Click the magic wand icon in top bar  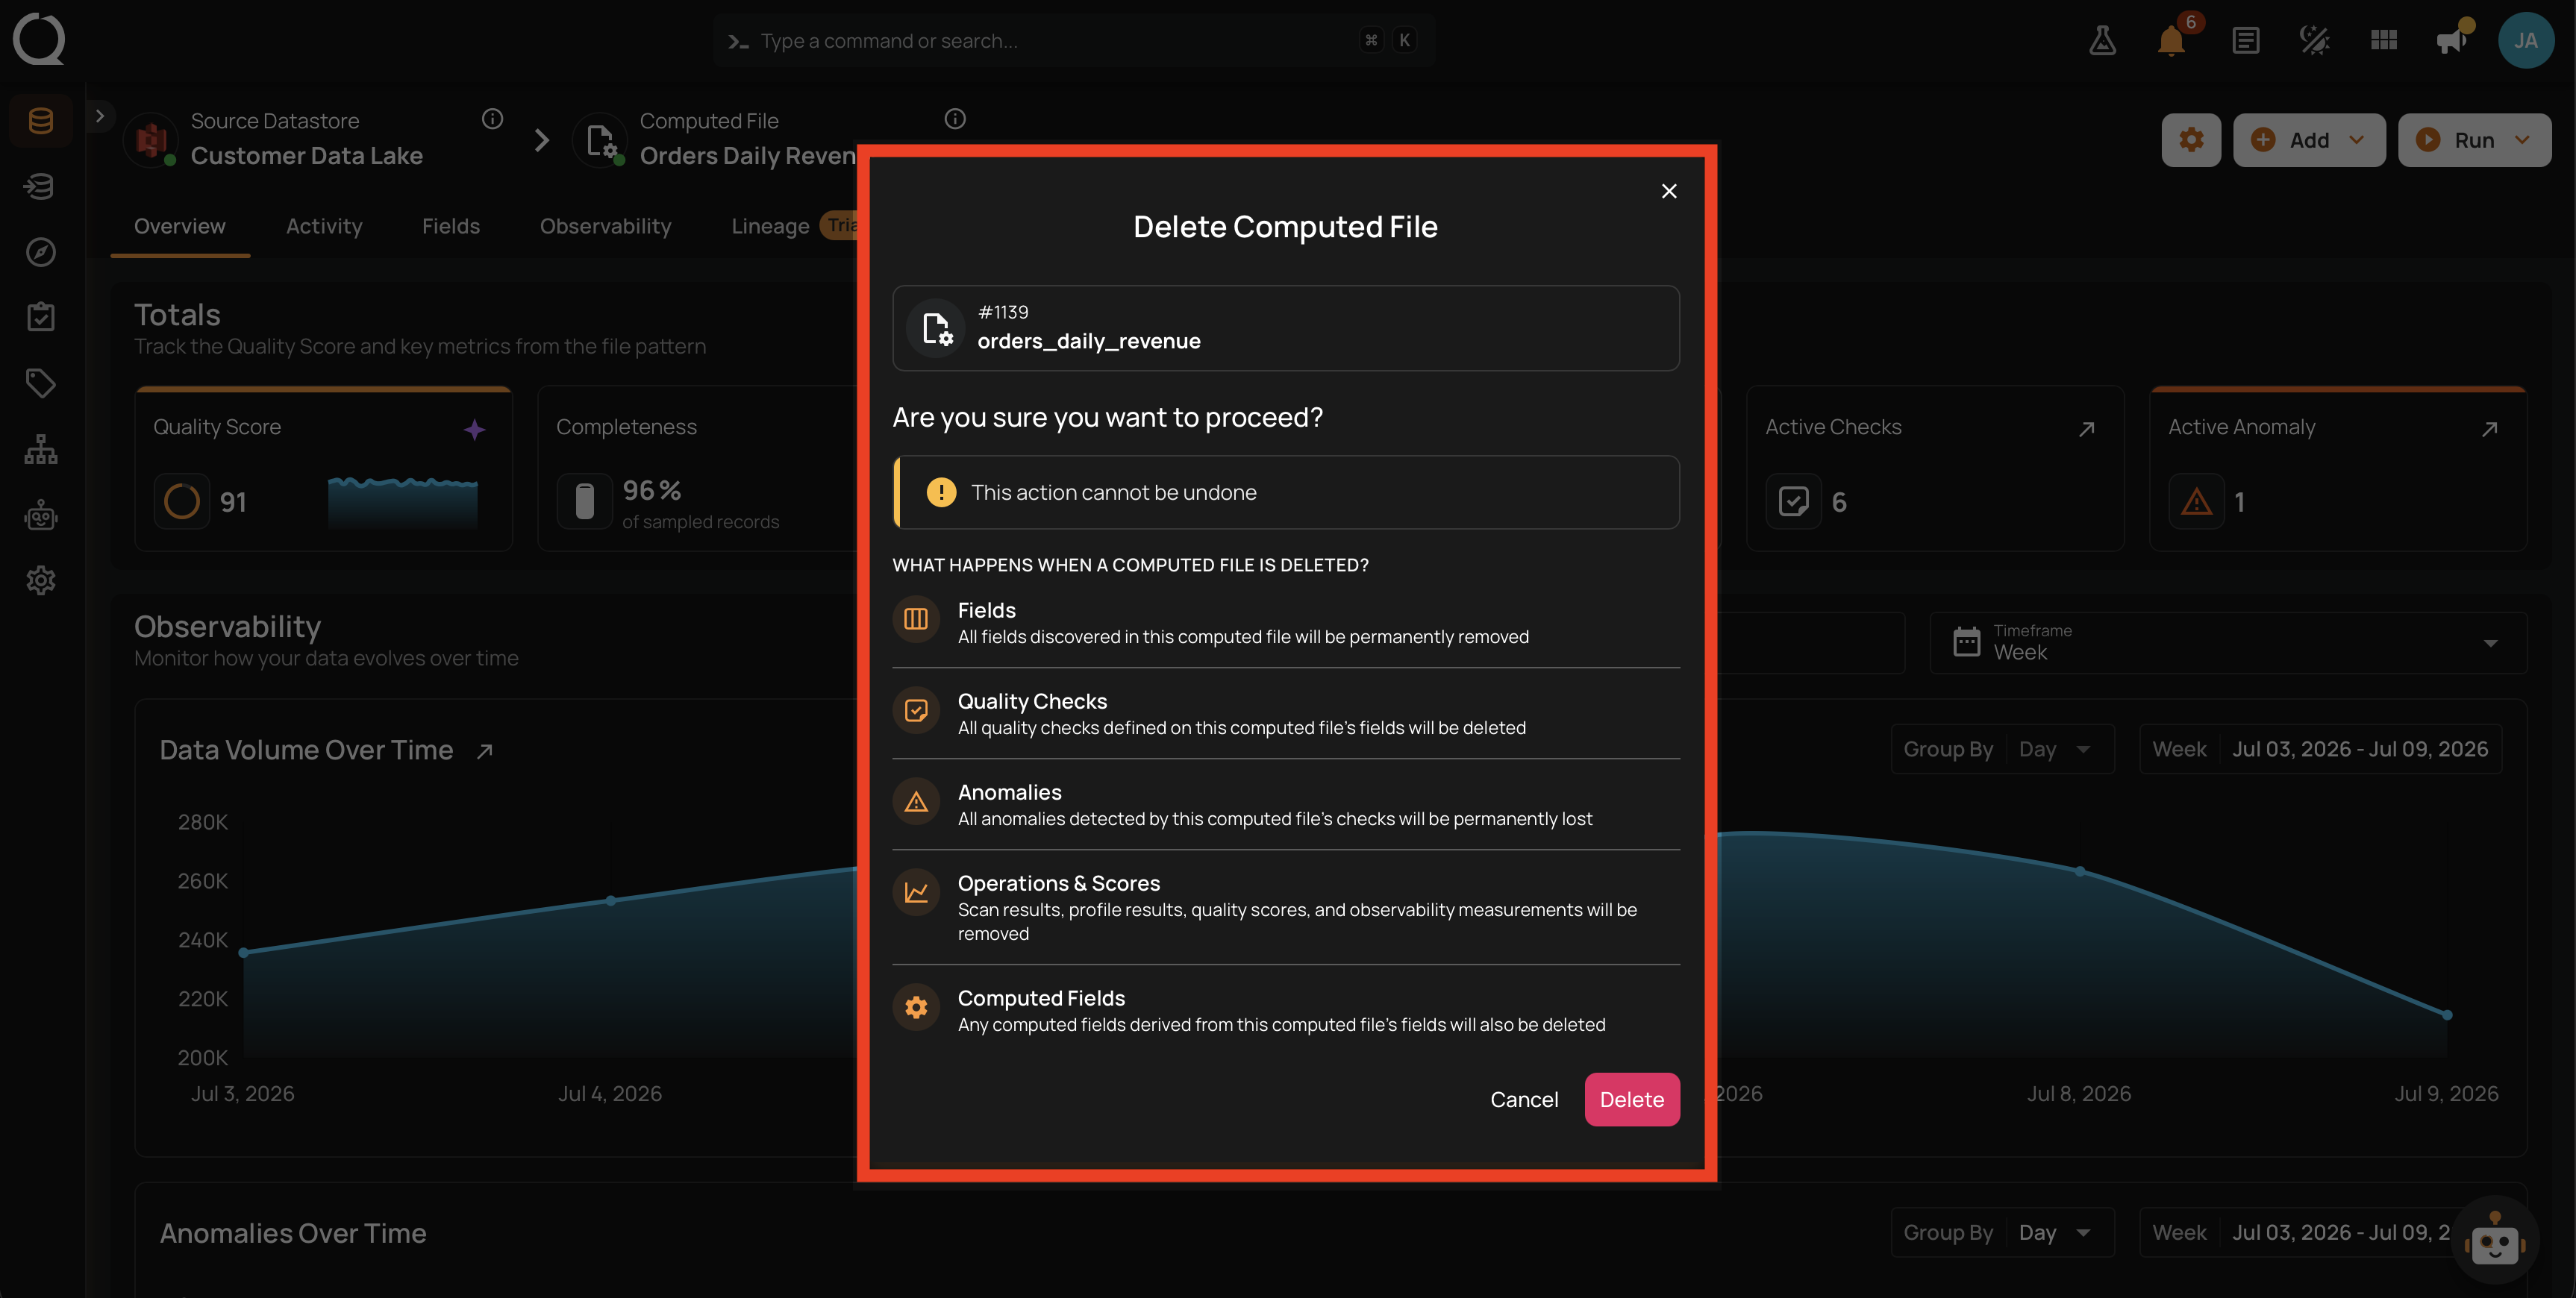[2314, 40]
